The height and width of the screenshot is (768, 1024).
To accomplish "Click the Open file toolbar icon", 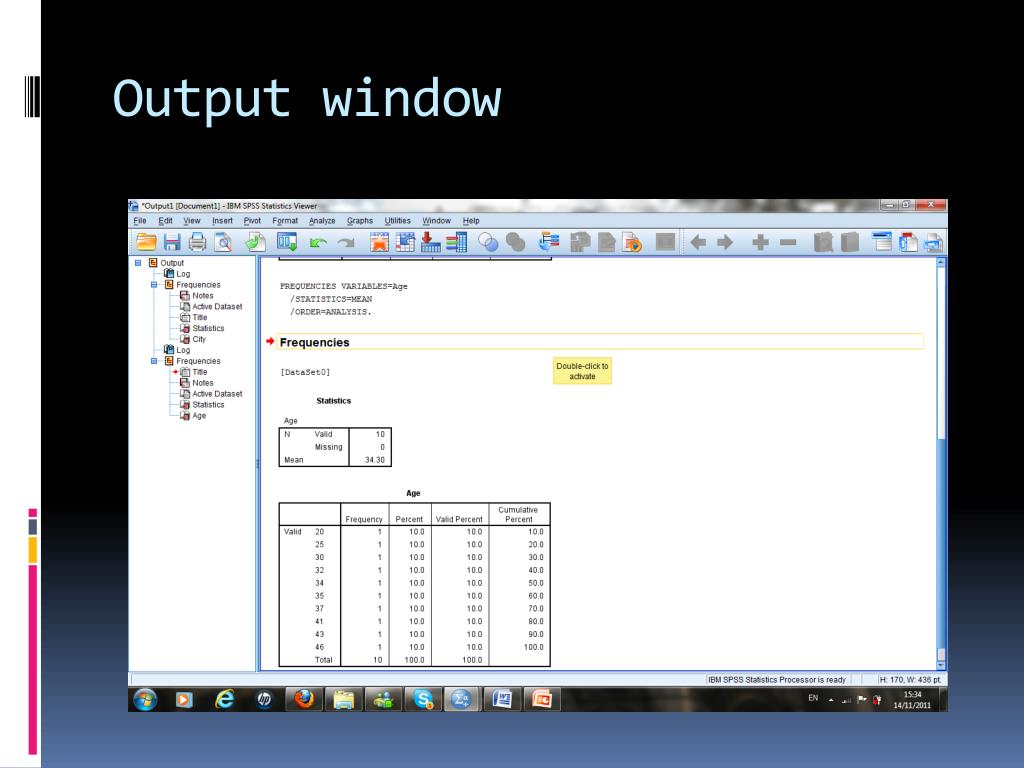I will [x=146, y=242].
